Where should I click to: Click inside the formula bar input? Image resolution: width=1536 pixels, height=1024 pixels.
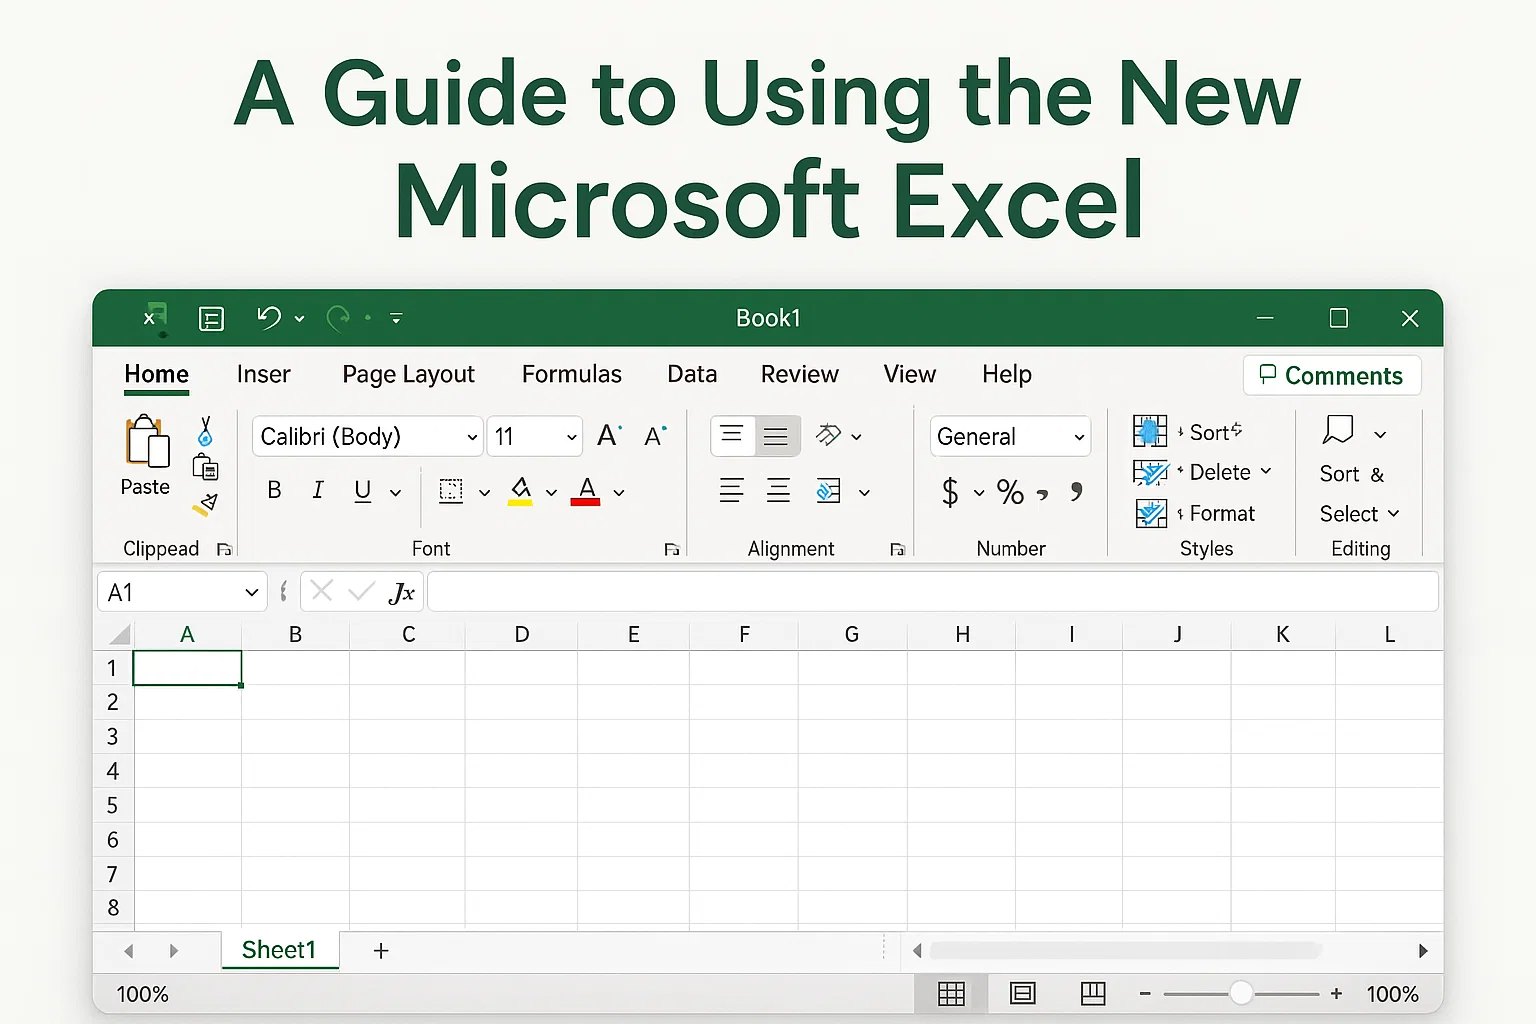(x=932, y=592)
